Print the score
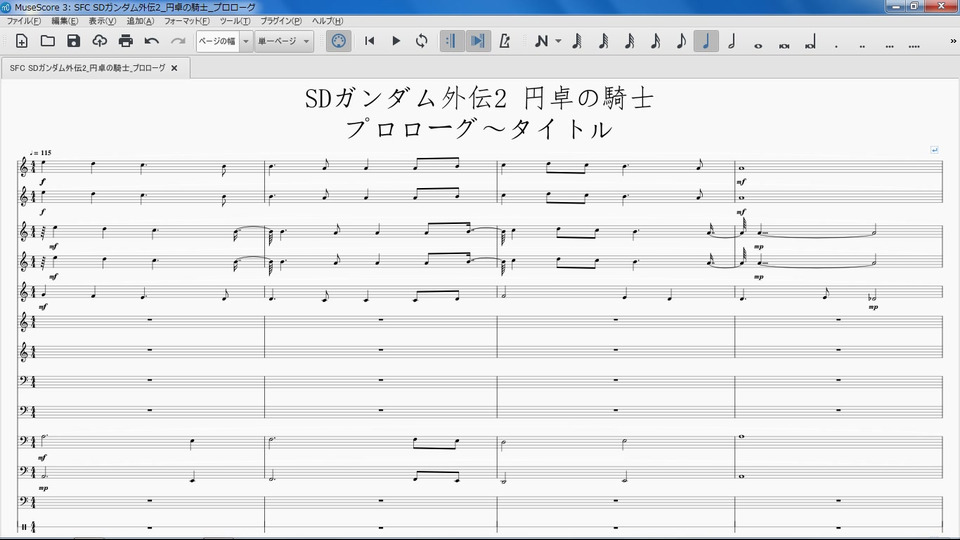The width and height of the screenshot is (960, 540). coord(126,41)
